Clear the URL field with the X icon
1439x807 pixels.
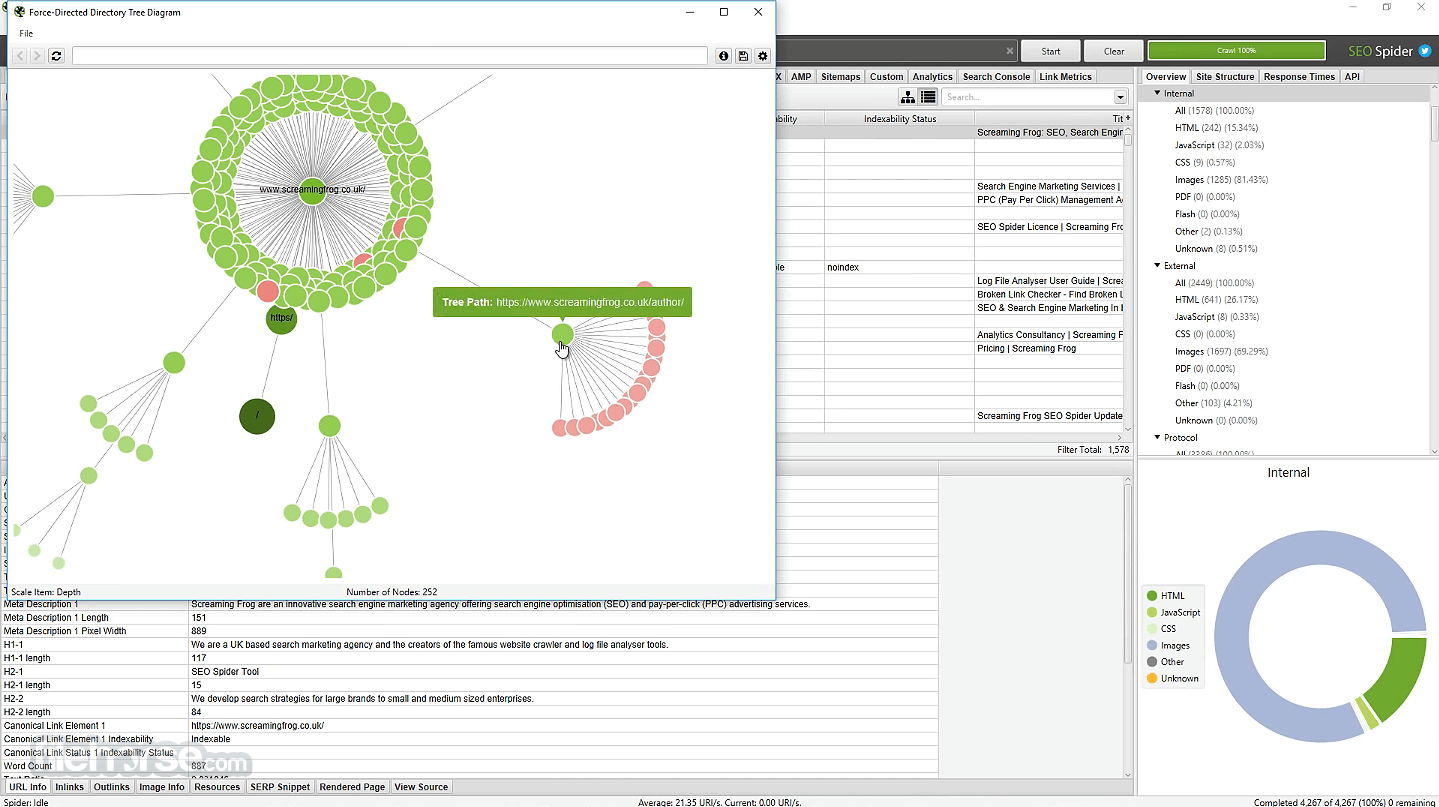pos(1010,51)
